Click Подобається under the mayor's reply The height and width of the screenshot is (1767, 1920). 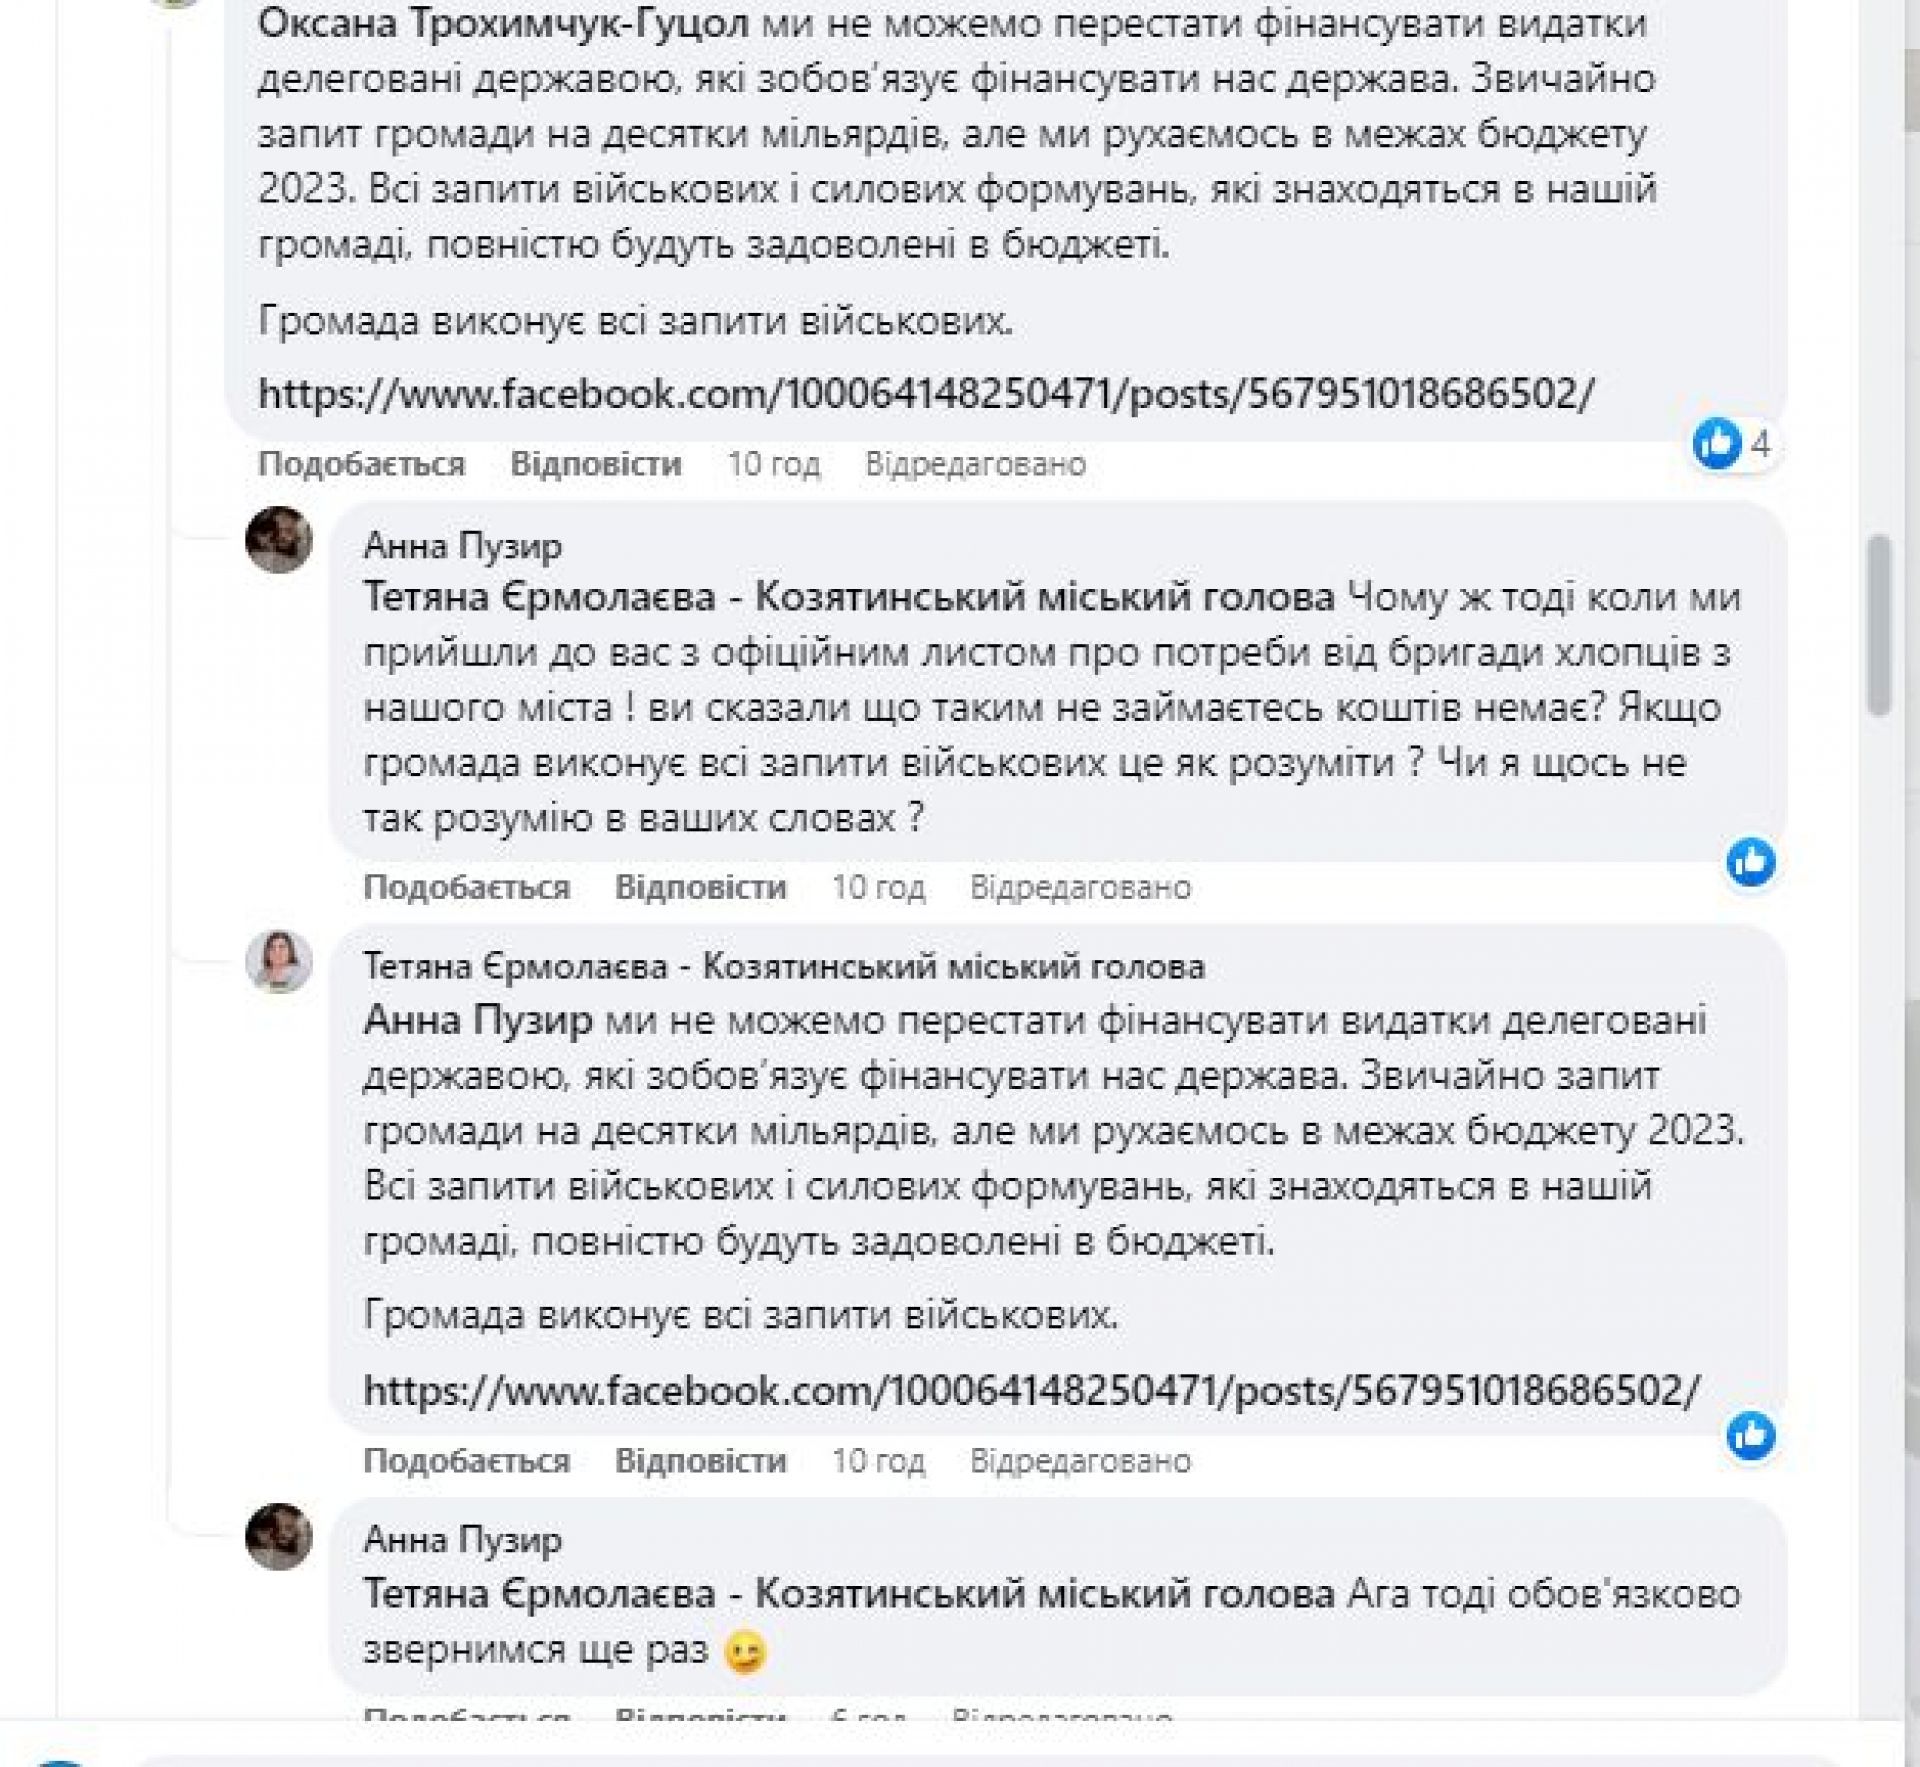(466, 1461)
